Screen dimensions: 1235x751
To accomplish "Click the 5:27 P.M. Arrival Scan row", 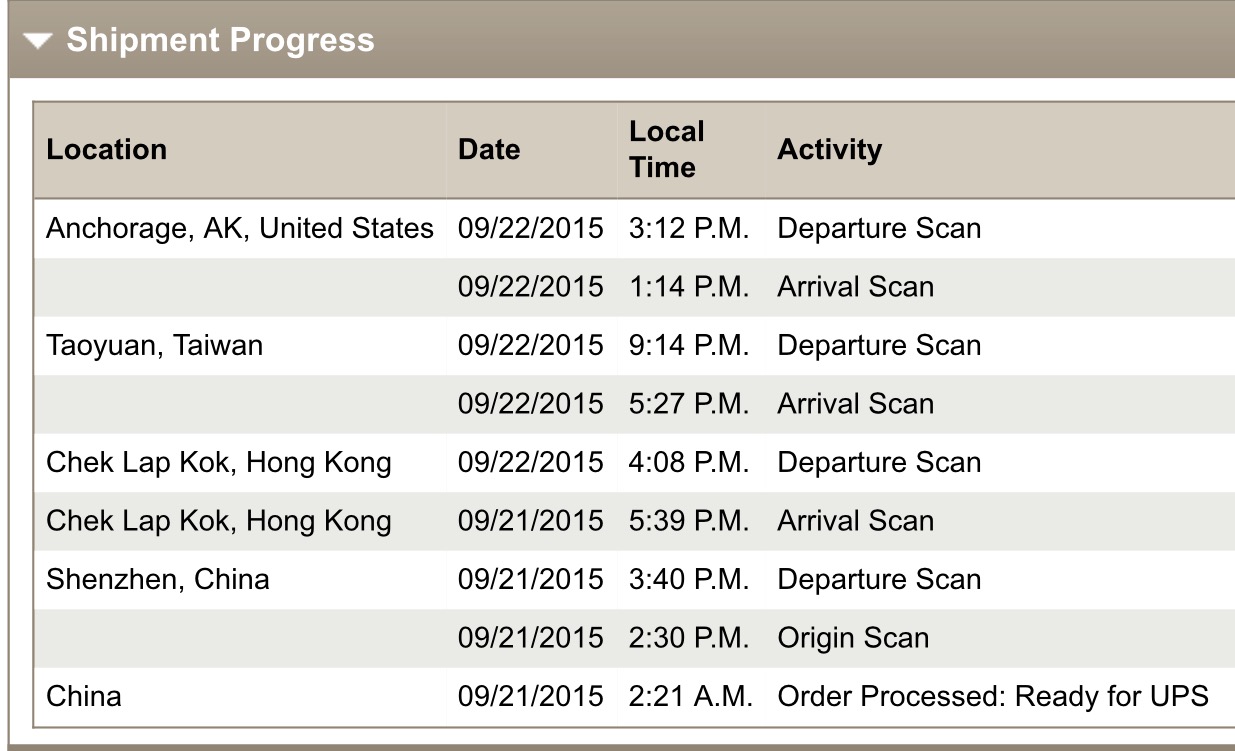I will [634, 404].
